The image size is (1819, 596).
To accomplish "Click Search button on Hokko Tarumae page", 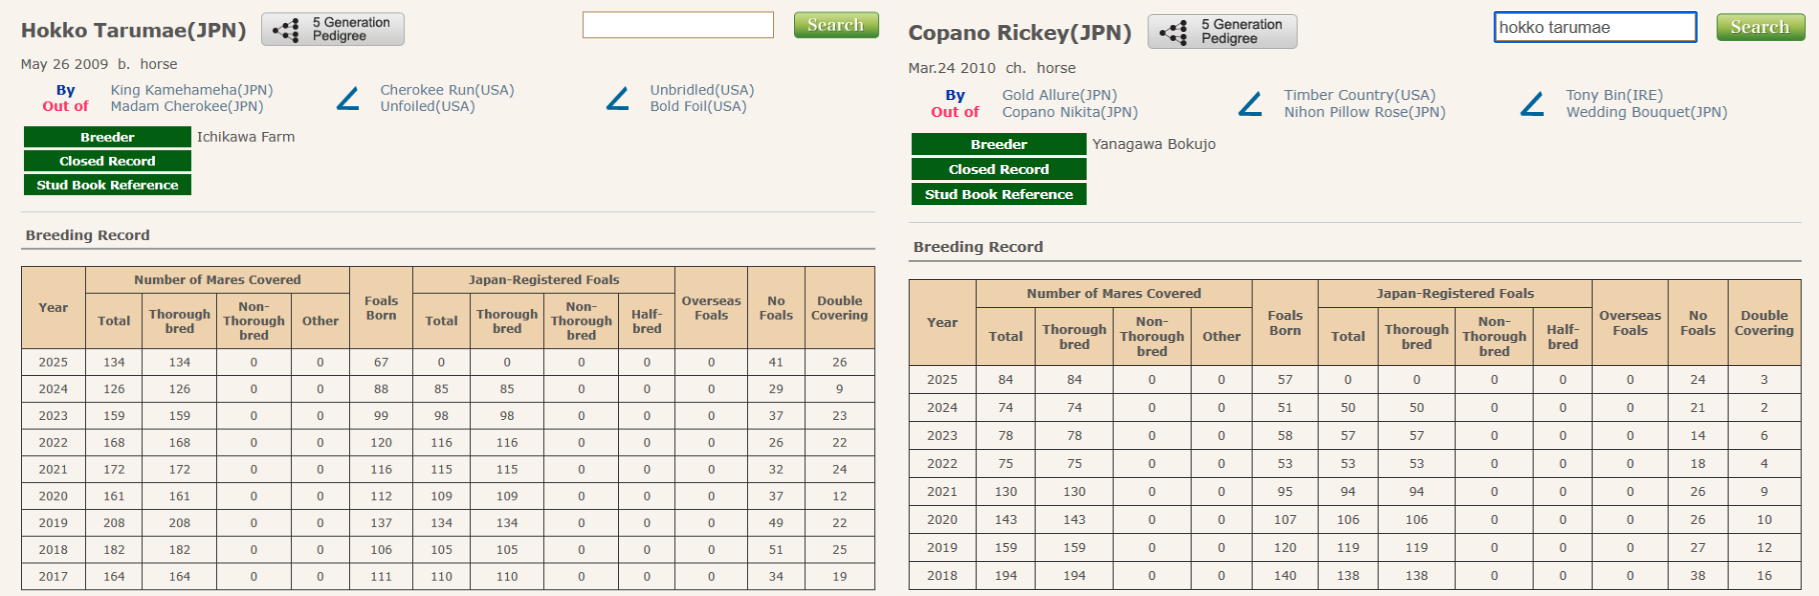I will pos(836,25).
